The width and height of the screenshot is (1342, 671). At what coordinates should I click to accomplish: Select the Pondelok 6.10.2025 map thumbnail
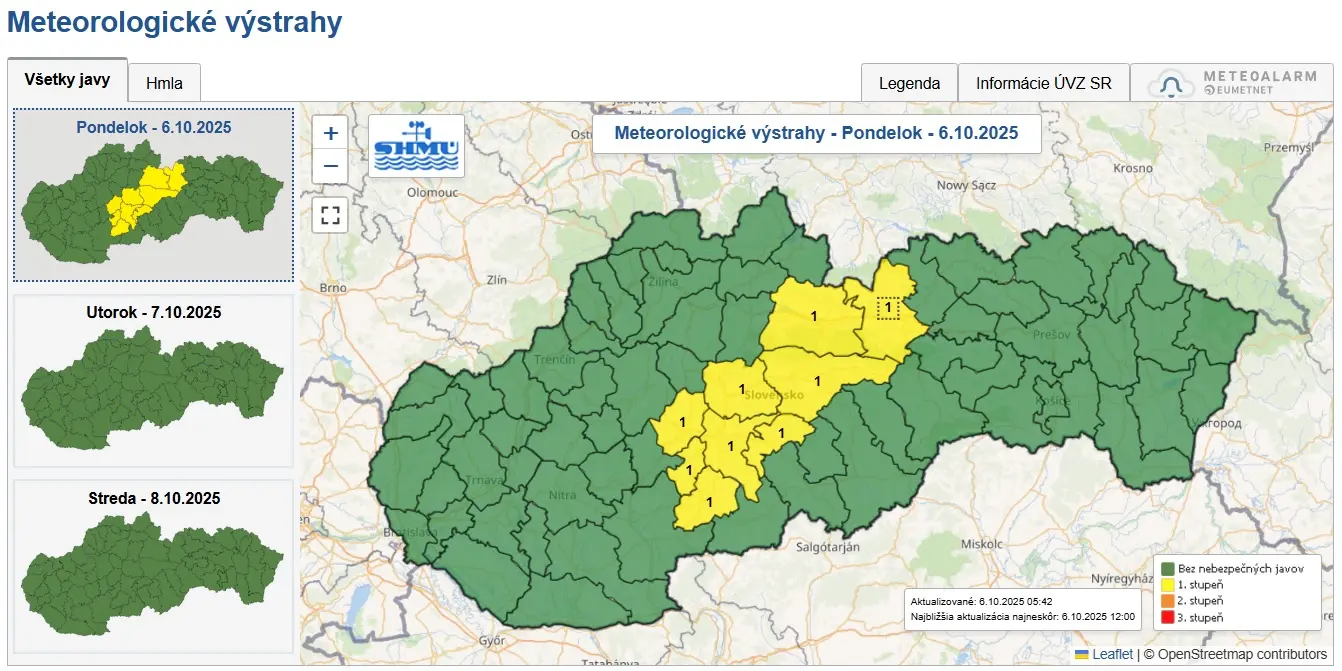pyautogui.click(x=154, y=194)
